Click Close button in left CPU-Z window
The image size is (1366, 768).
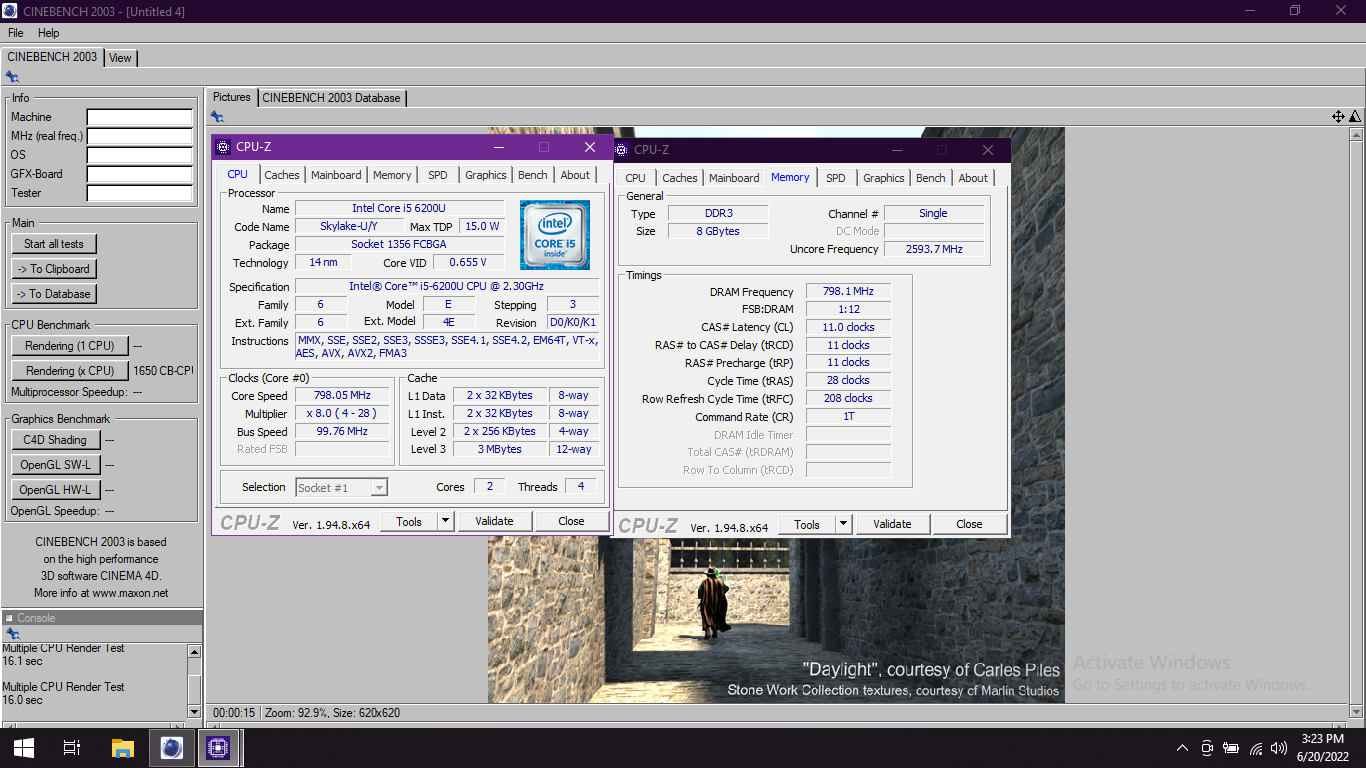[571, 521]
